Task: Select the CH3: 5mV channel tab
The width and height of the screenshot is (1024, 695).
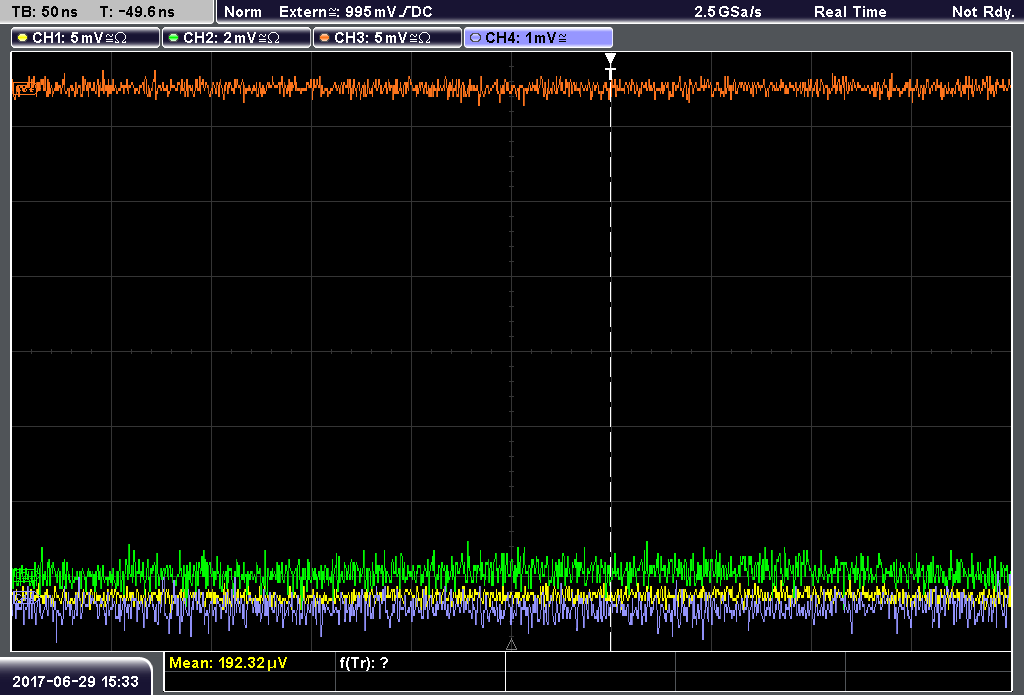Action: (x=387, y=38)
